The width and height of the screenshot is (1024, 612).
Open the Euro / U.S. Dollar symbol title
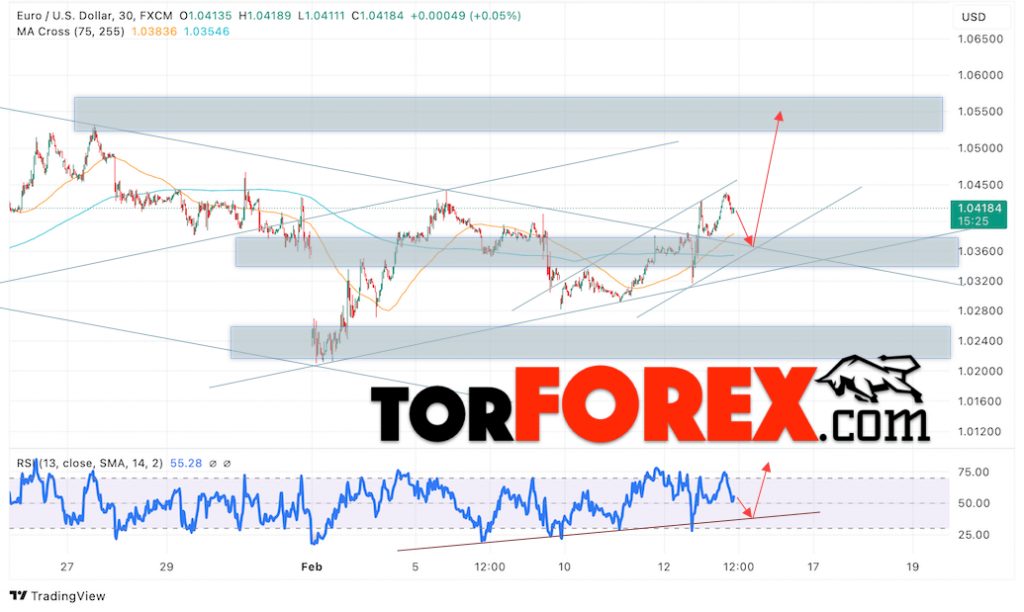click(x=65, y=15)
